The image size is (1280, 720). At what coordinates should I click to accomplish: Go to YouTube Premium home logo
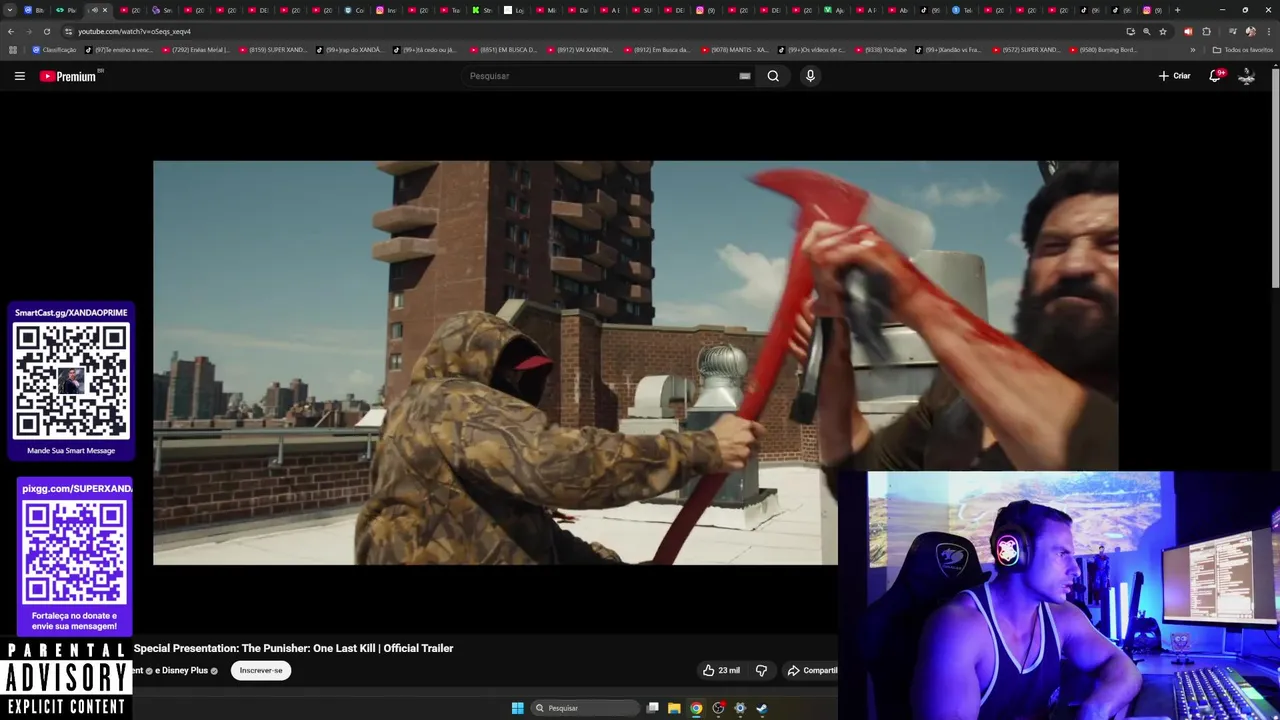(x=68, y=76)
